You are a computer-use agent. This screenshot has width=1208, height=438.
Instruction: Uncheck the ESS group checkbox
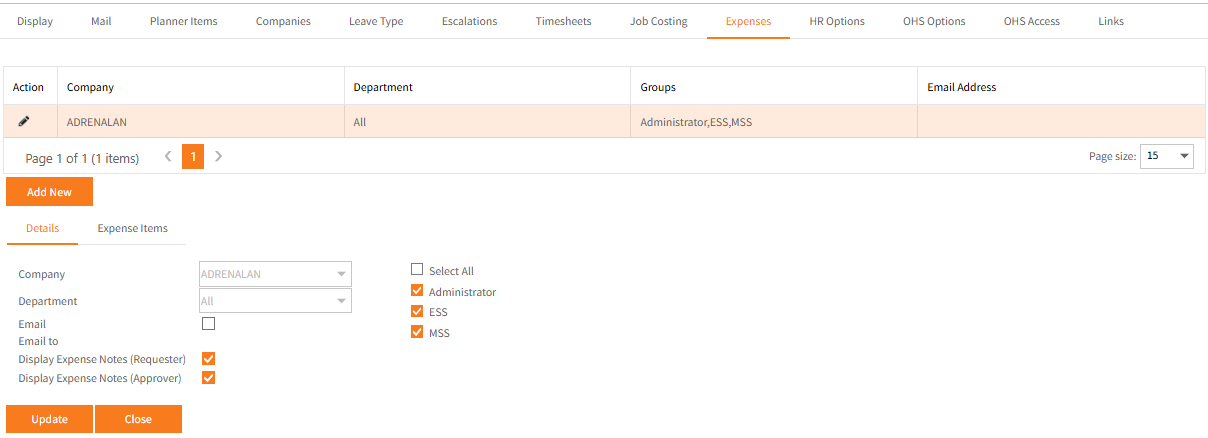pos(417,311)
